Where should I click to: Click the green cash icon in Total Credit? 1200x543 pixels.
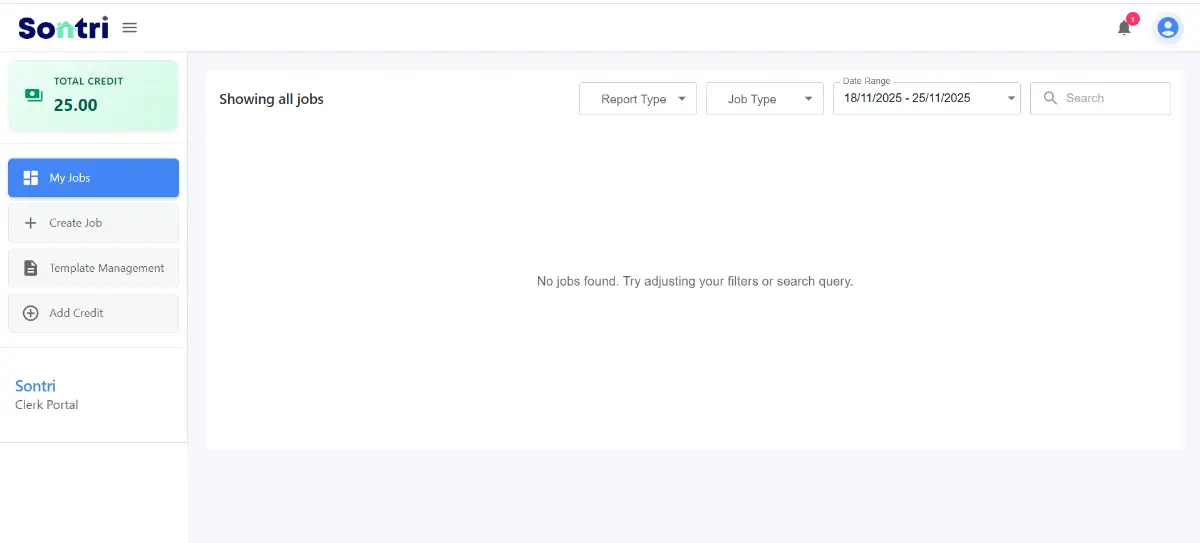[x=34, y=95]
